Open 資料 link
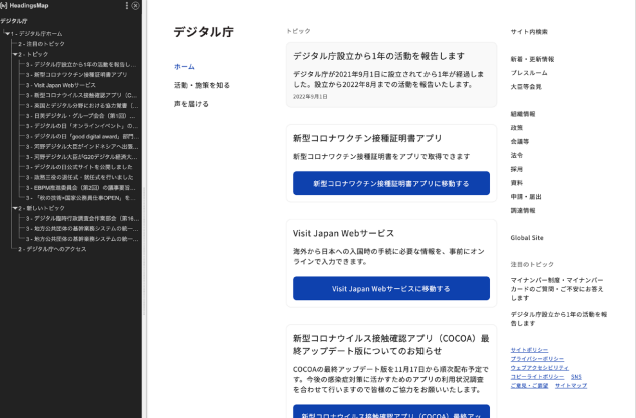 517,183
